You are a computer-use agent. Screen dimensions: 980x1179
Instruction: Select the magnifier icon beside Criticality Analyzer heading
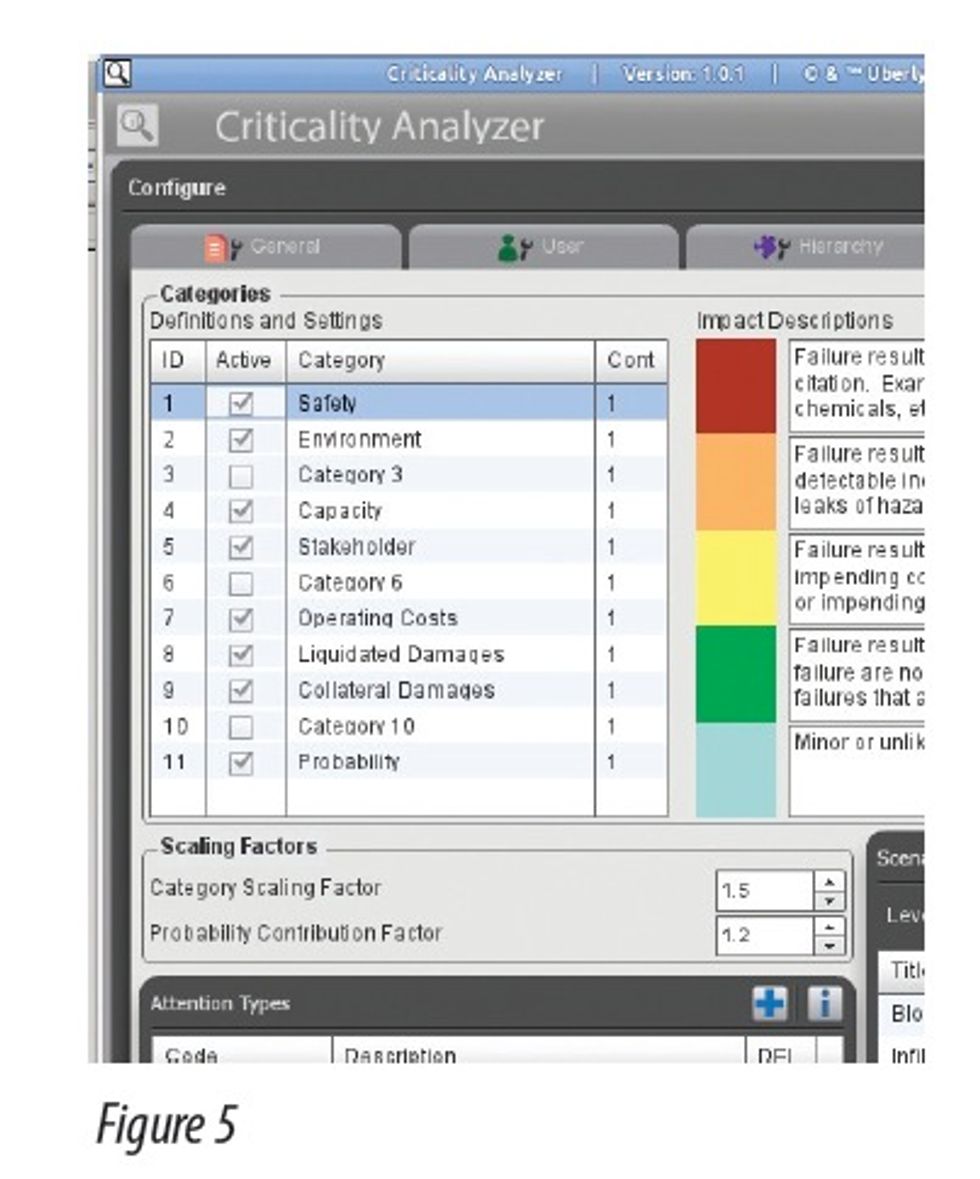(x=140, y=127)
